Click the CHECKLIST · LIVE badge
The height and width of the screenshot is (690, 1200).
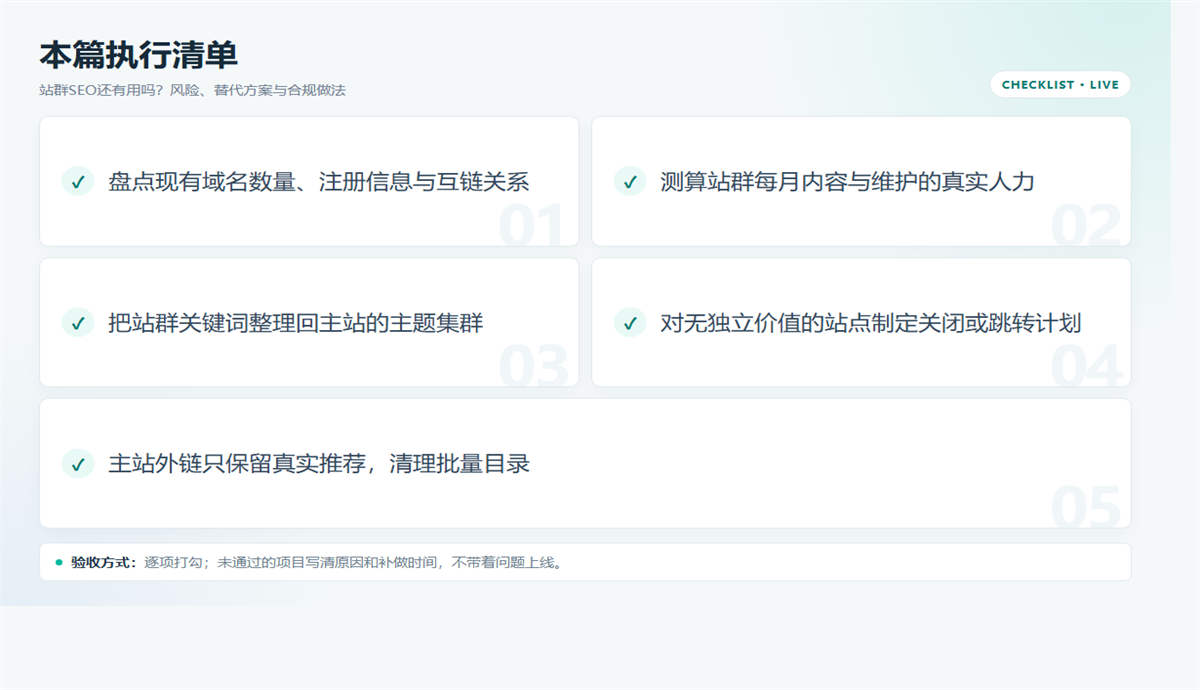pos(1060,85)
